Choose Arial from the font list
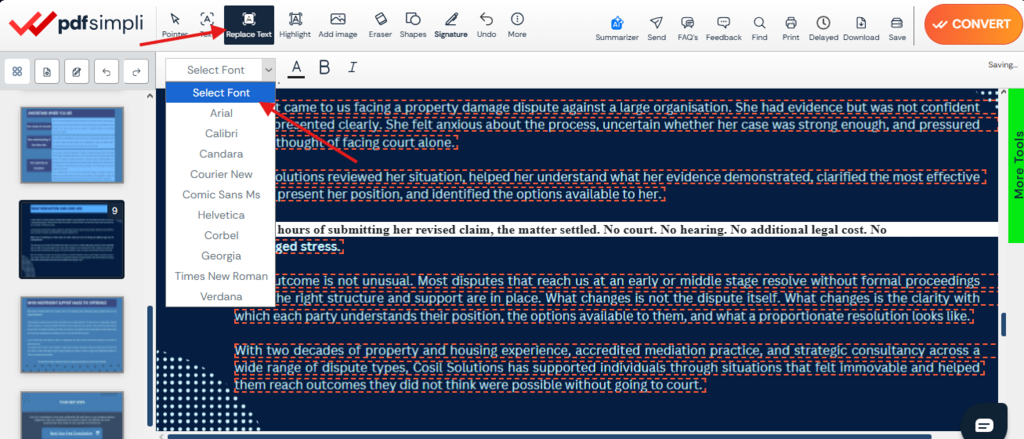The image size is (1024, 439). 221,113
